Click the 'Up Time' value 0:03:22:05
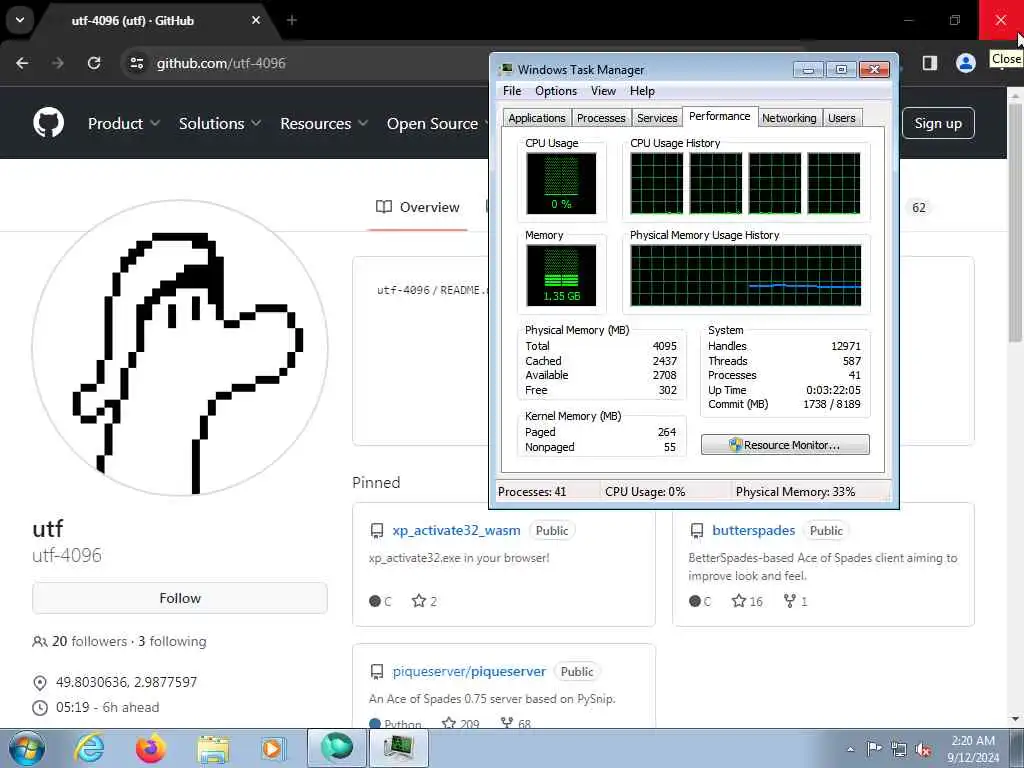Screen dimensions: 1024x768 click(x=833, y=390)
